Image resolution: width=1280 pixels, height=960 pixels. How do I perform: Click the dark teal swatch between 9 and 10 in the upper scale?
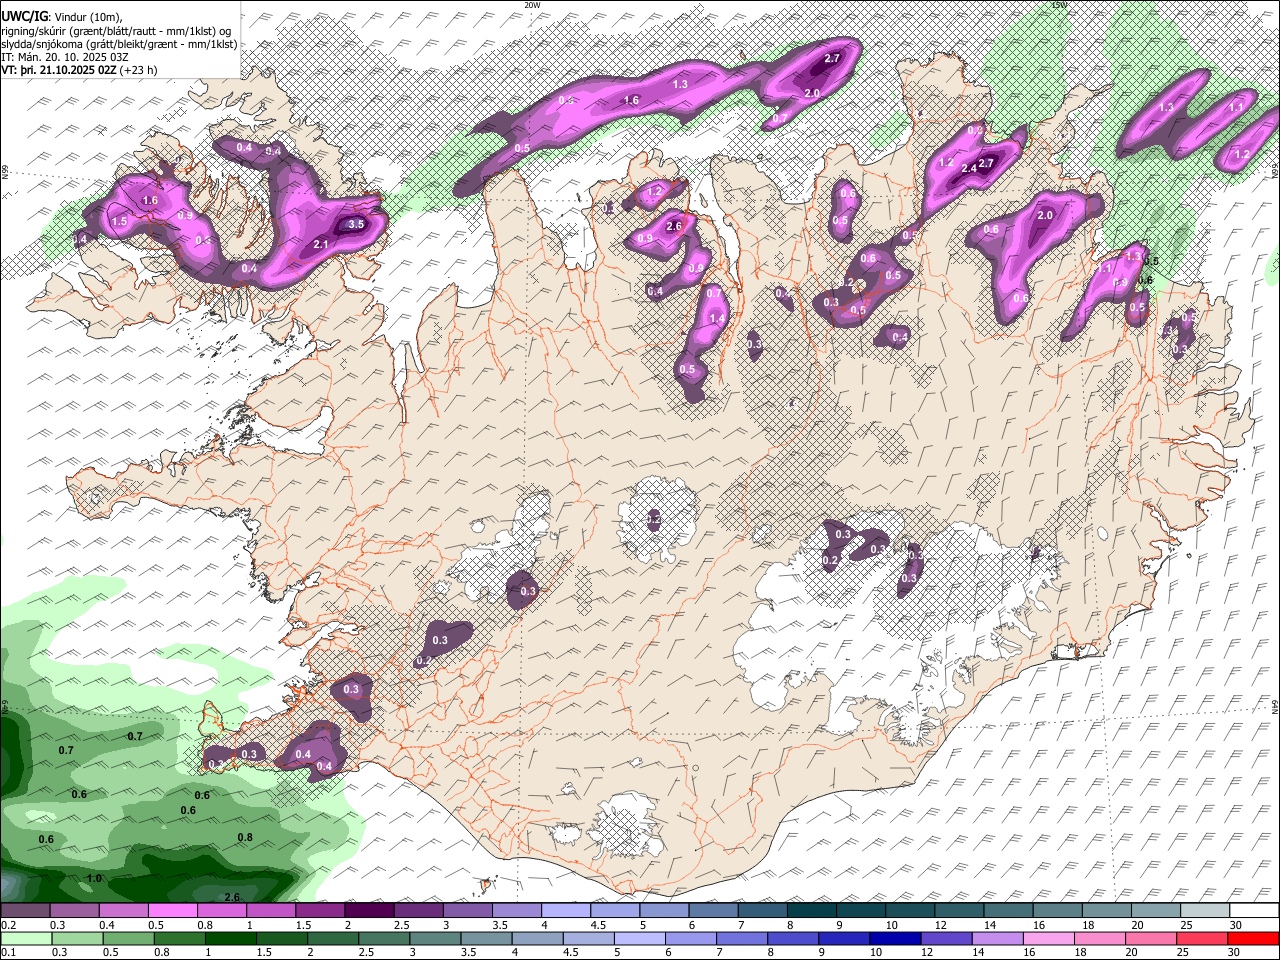click(x=861, y=911)
